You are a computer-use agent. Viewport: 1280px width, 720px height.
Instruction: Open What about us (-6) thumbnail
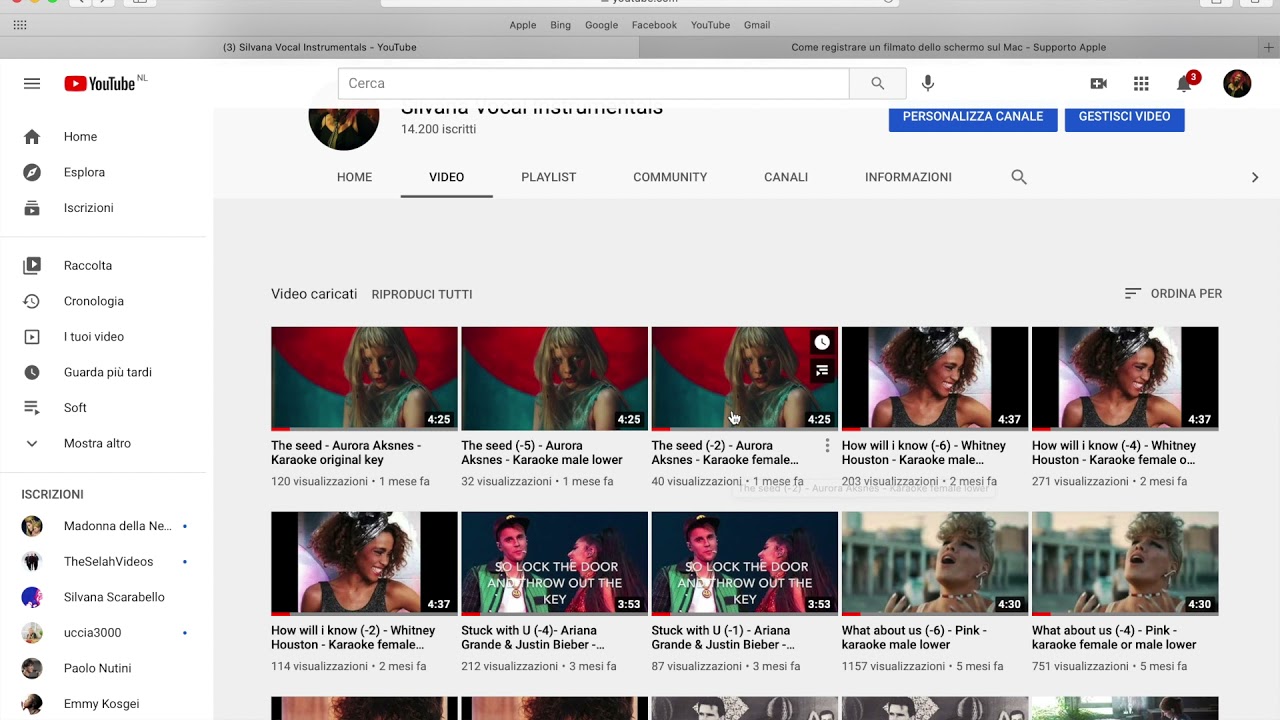(x=935, y=564)
